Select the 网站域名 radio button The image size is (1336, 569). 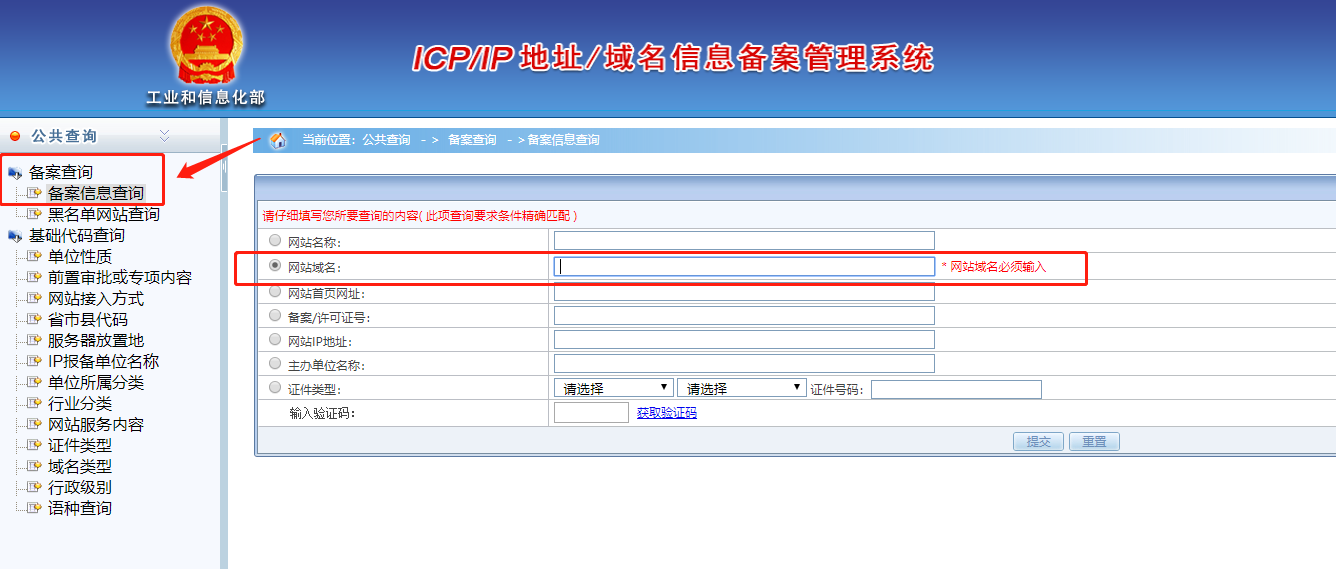point(275,266)
